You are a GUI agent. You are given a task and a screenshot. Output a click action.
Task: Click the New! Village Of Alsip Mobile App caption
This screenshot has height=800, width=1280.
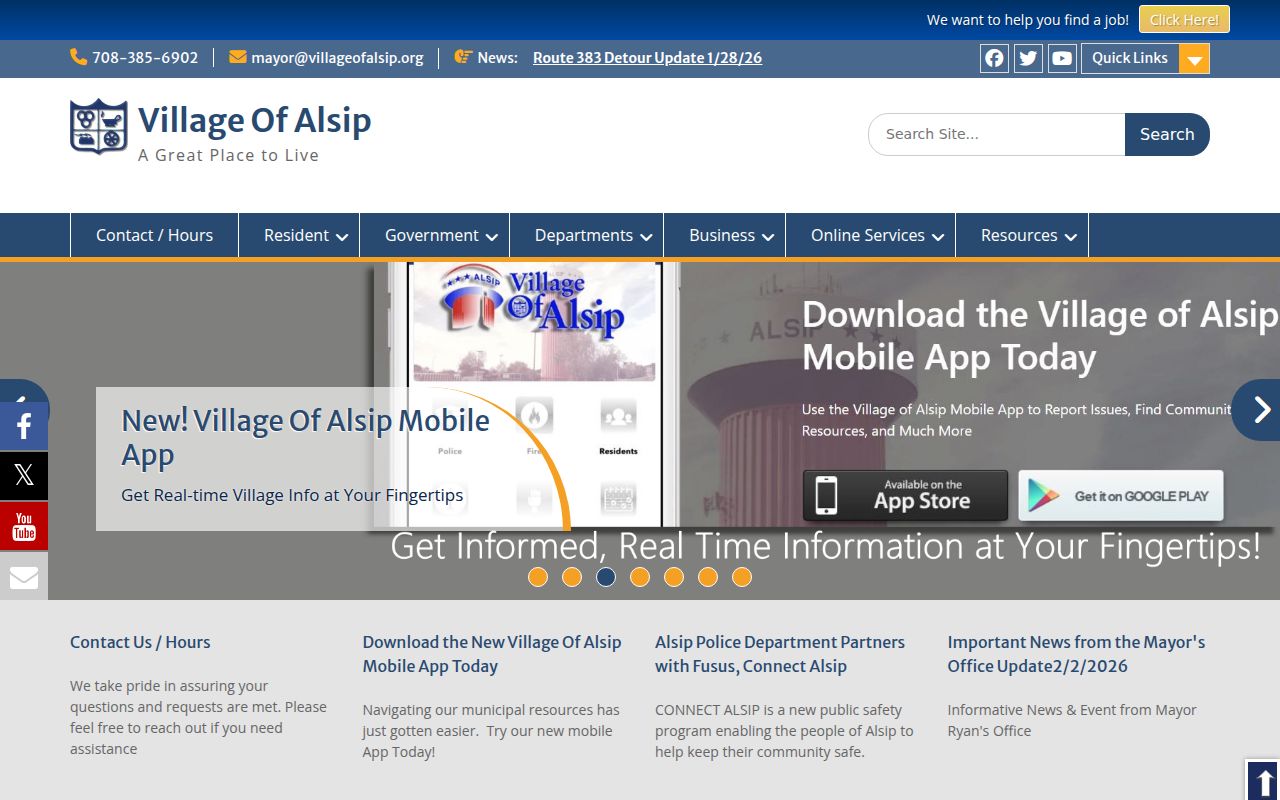[x=305, y=437]
